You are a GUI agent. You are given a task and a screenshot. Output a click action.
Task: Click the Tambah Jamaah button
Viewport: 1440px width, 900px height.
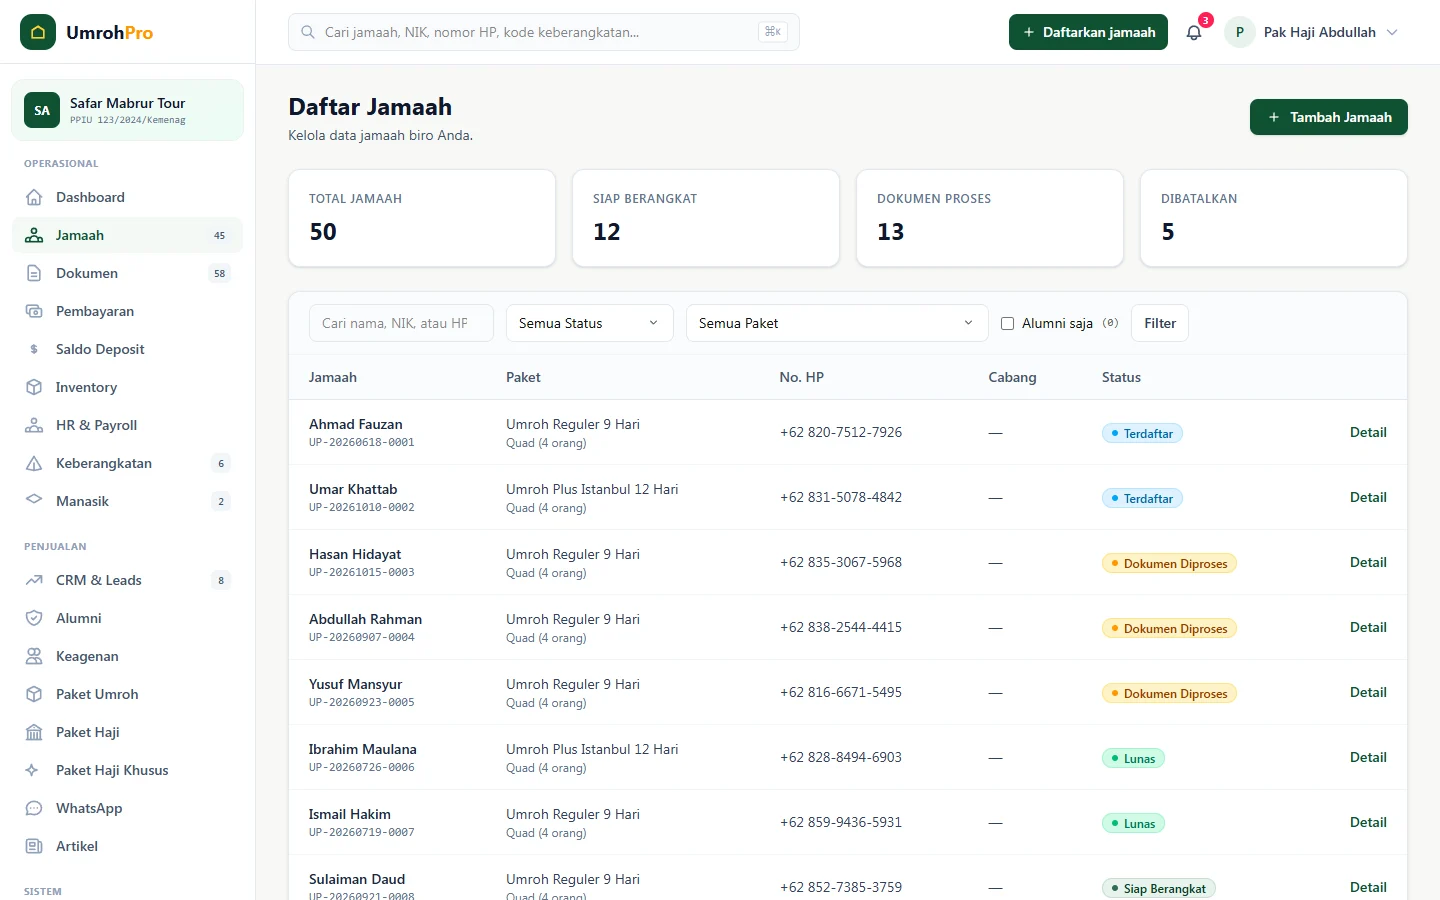(1329, 117)
